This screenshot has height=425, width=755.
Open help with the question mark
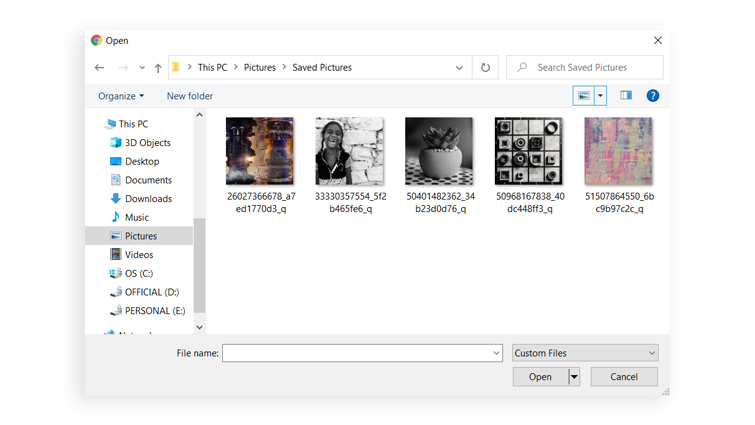point(652,95)
